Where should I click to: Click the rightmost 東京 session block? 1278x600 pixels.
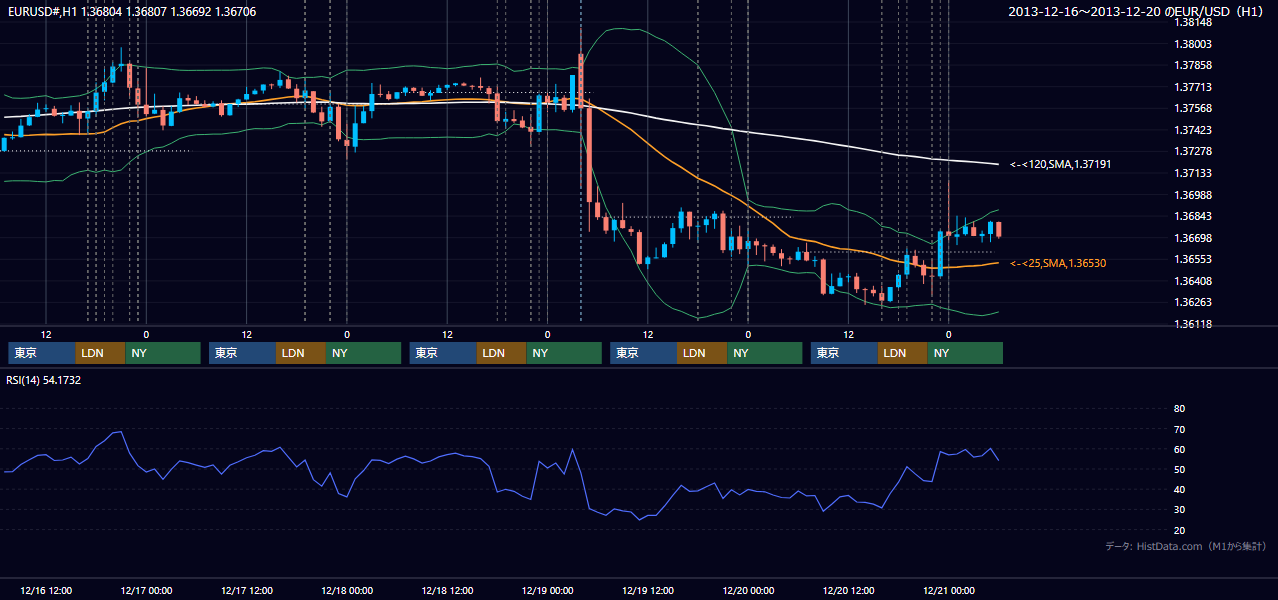844,353
